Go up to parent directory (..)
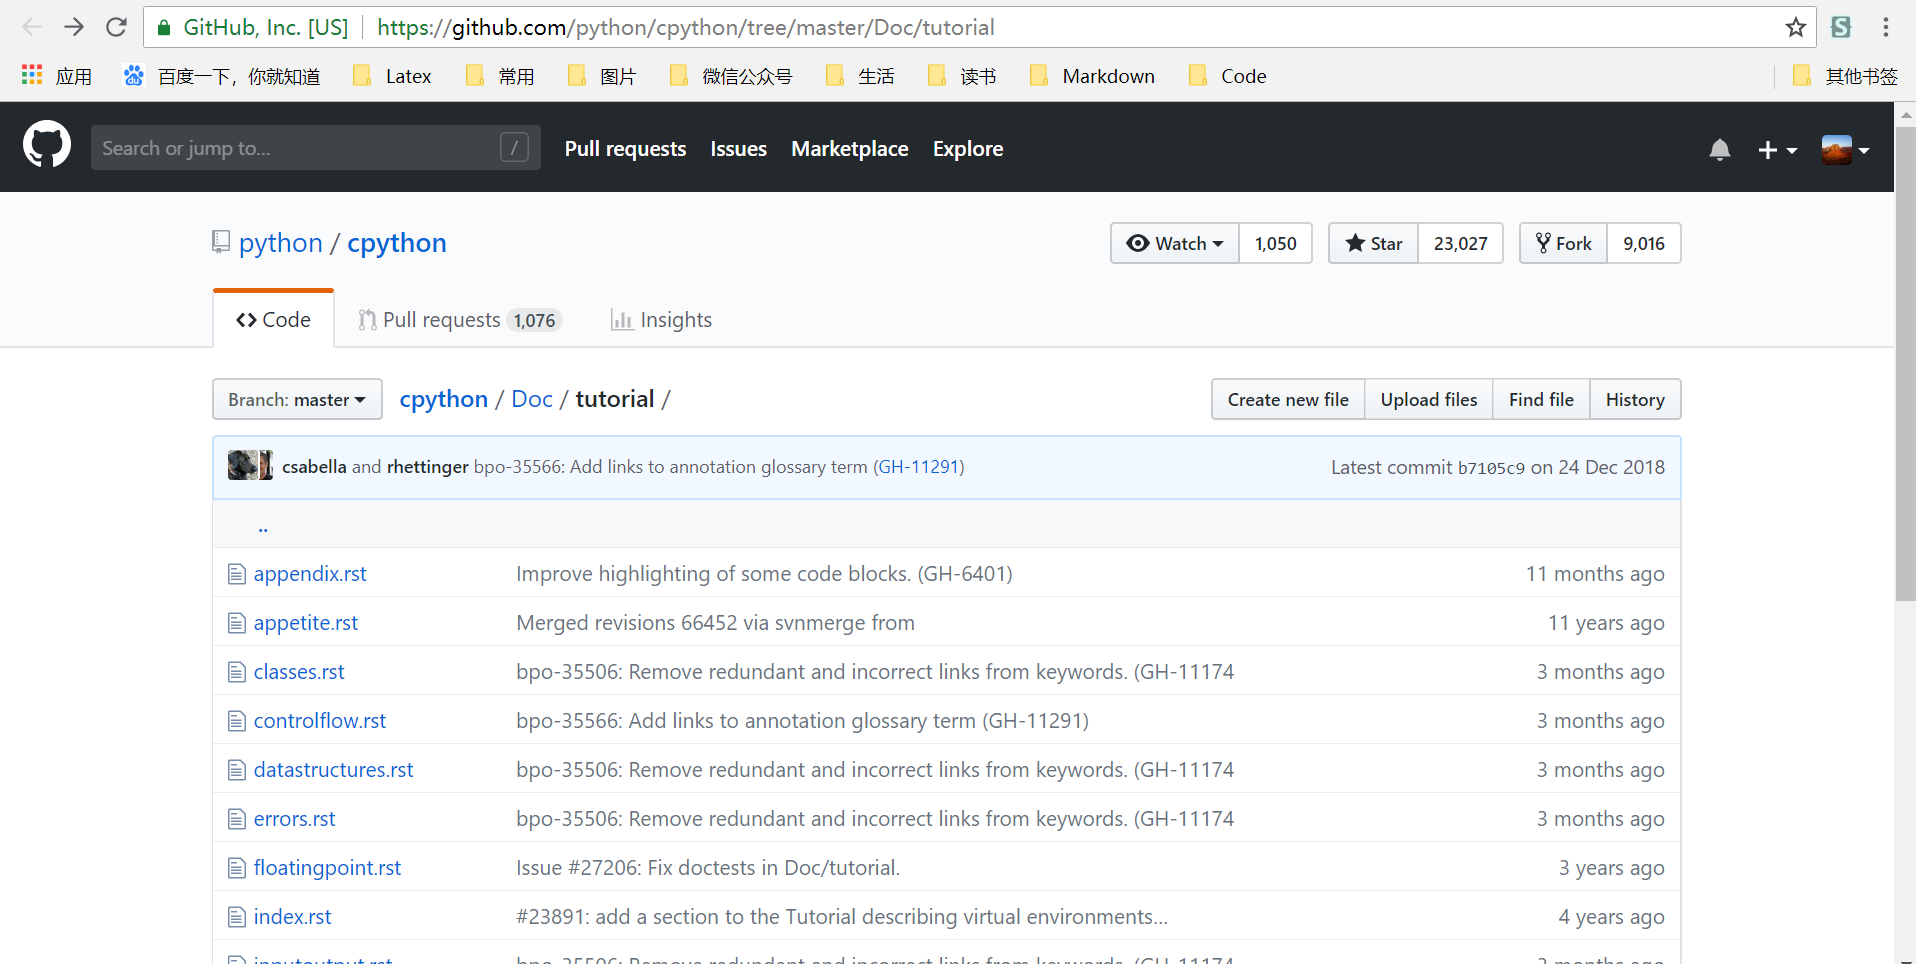The height and width of the screenshot is (964, 1916). pyautogui.click(x=263, y=526)
